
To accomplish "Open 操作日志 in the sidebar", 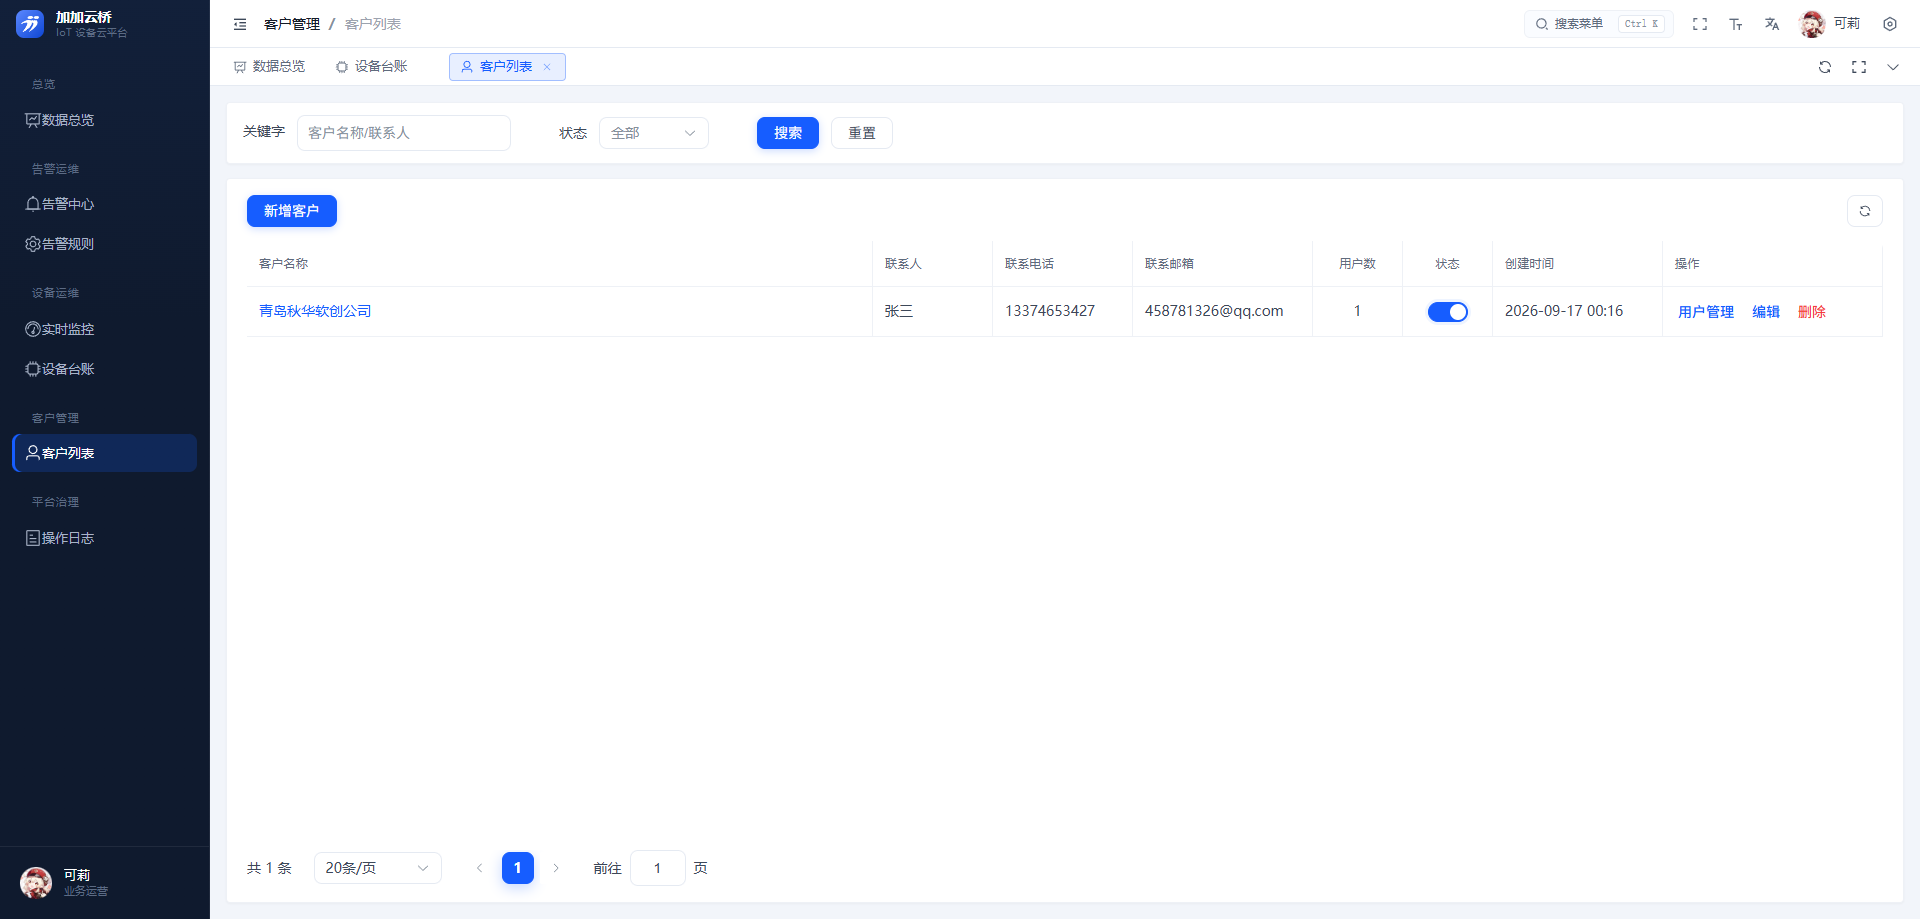I will [105, 538].
